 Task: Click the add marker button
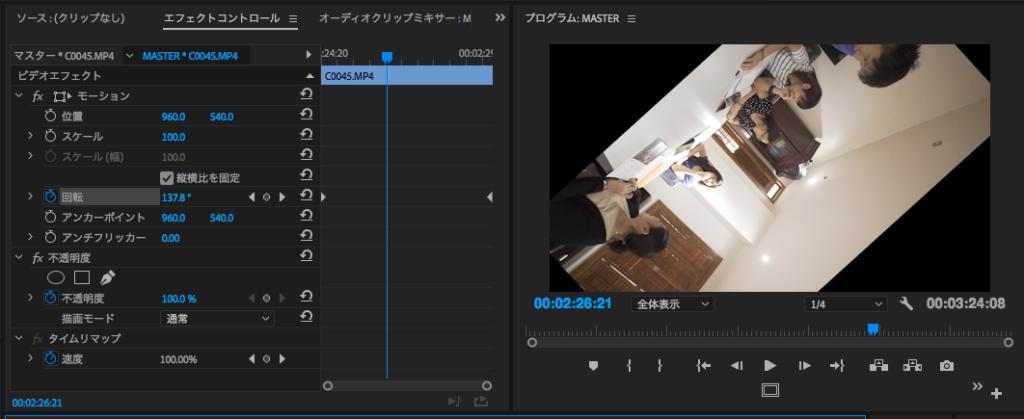(x=593, y=366)
